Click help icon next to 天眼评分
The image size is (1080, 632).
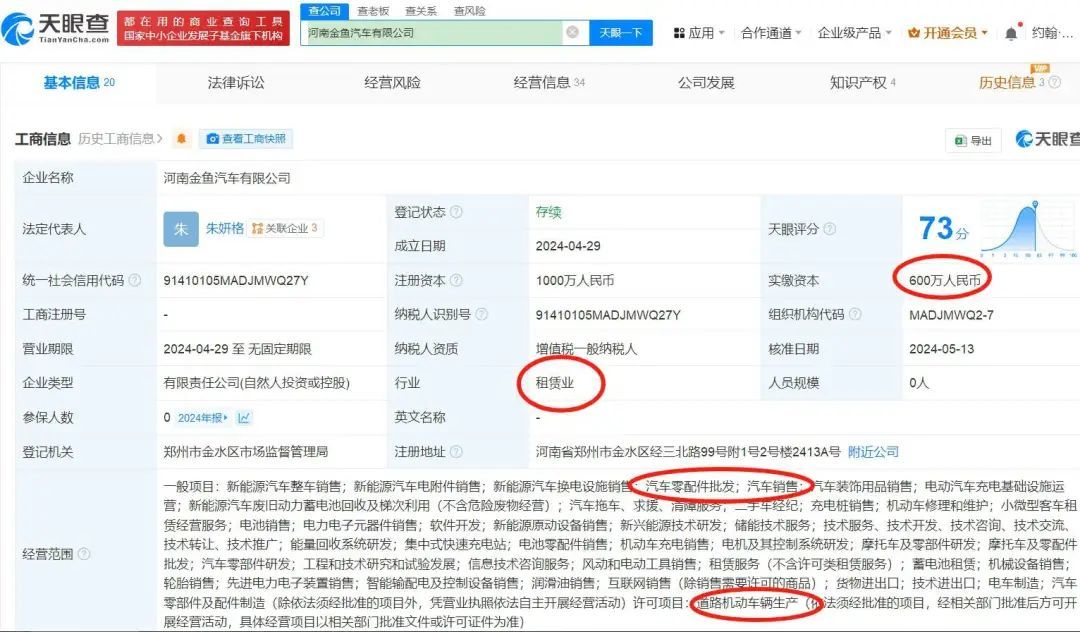(830, 229)
